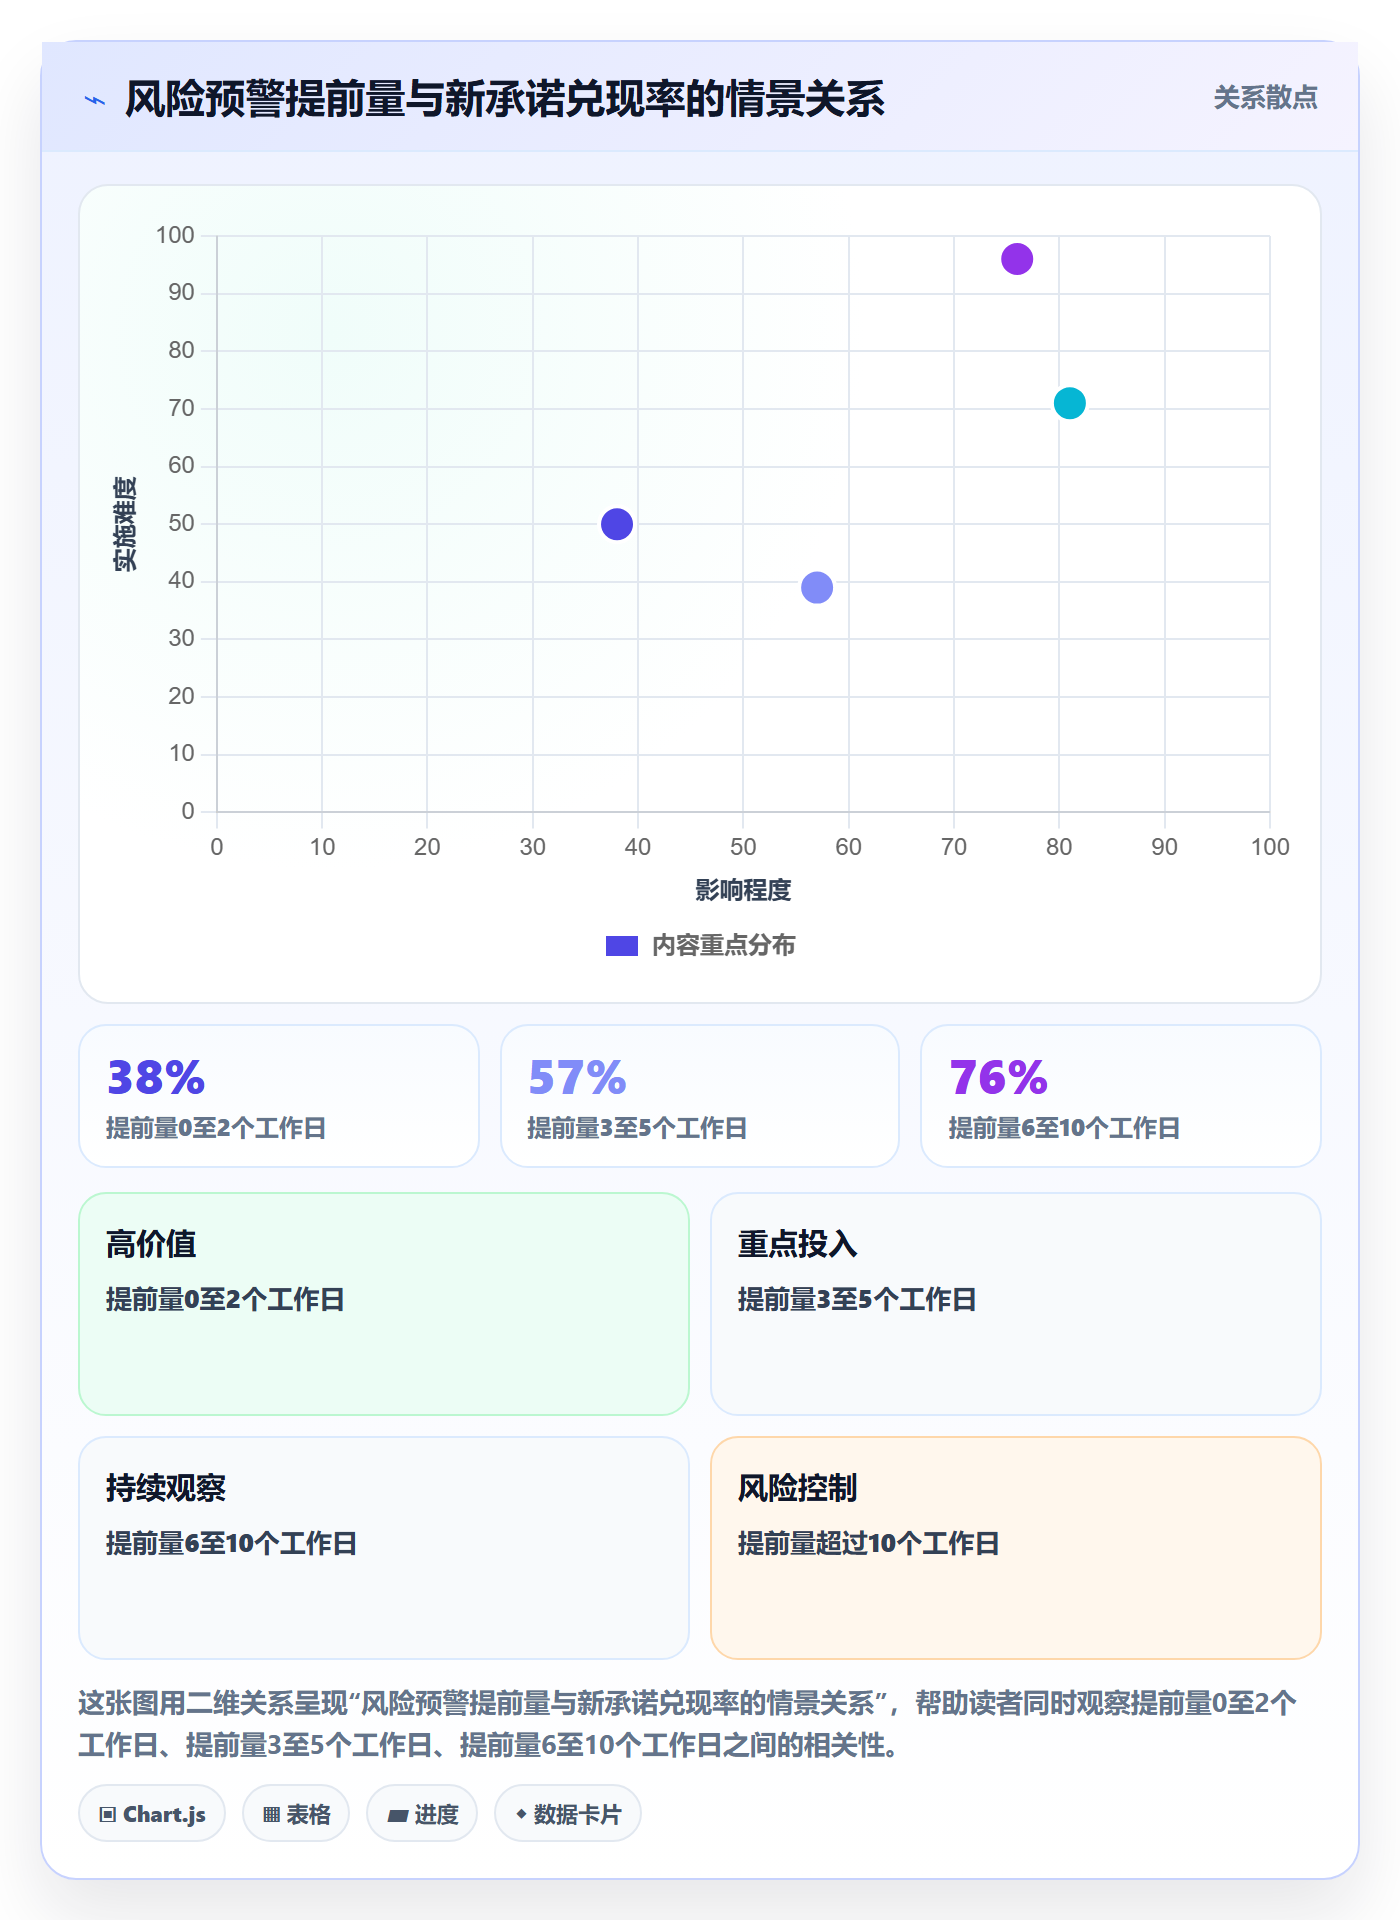Click the 表格 tag chip
Image resolution: width=1400 pixels, height=1920 pixels.
tap(296, 1814)
